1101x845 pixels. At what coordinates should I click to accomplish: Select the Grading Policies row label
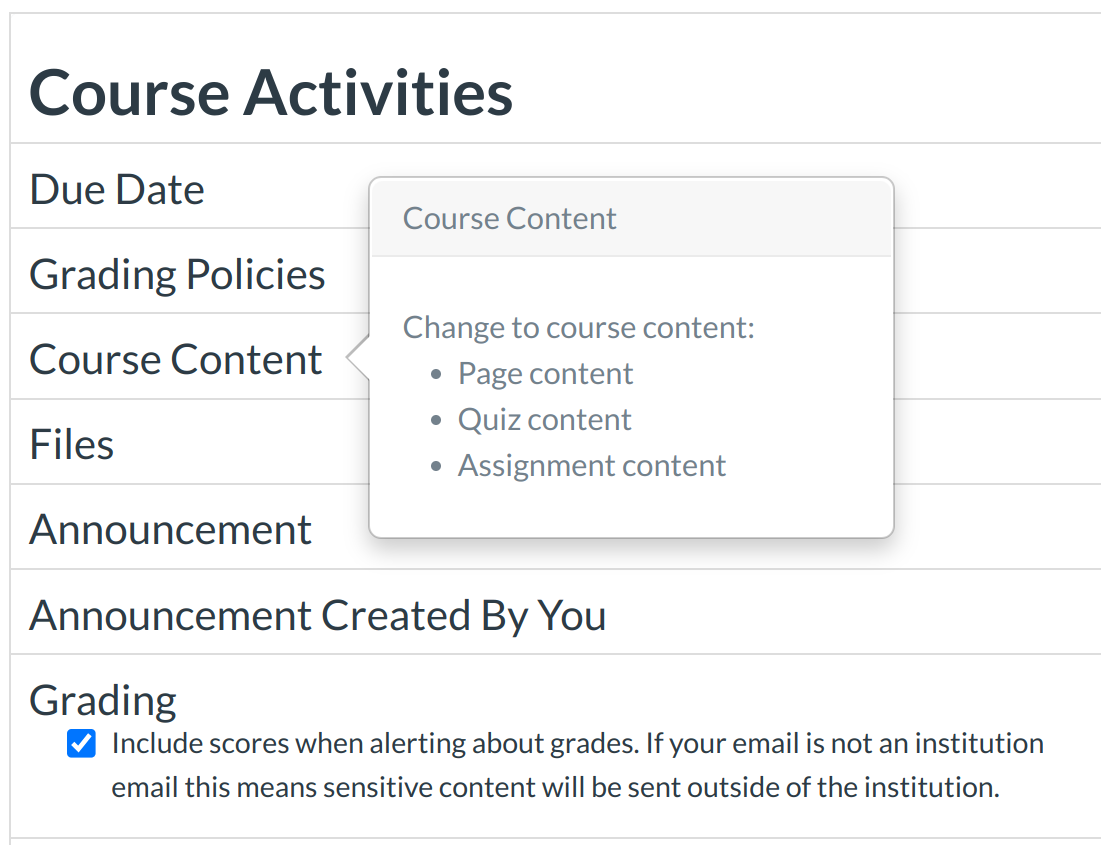177,275
